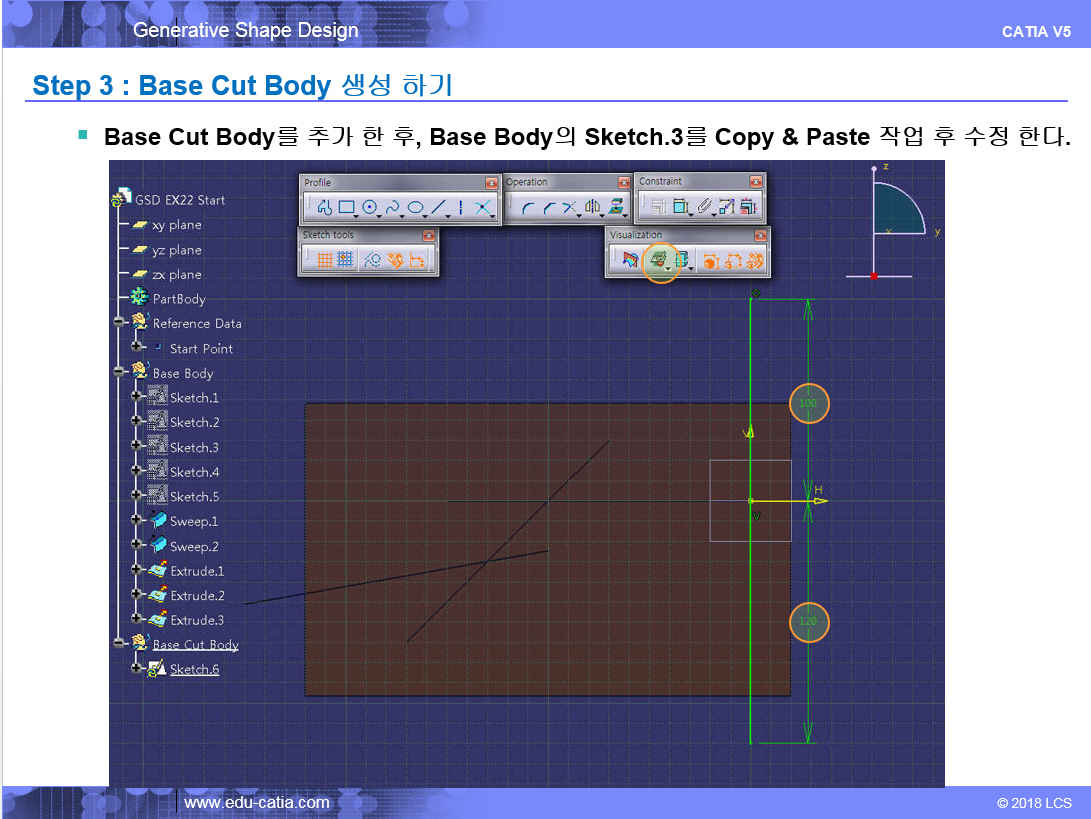Toggle the sketch Grid display
Viewport: 1091px width, 819px height.
pyautogui.click(x=324, y=260)
